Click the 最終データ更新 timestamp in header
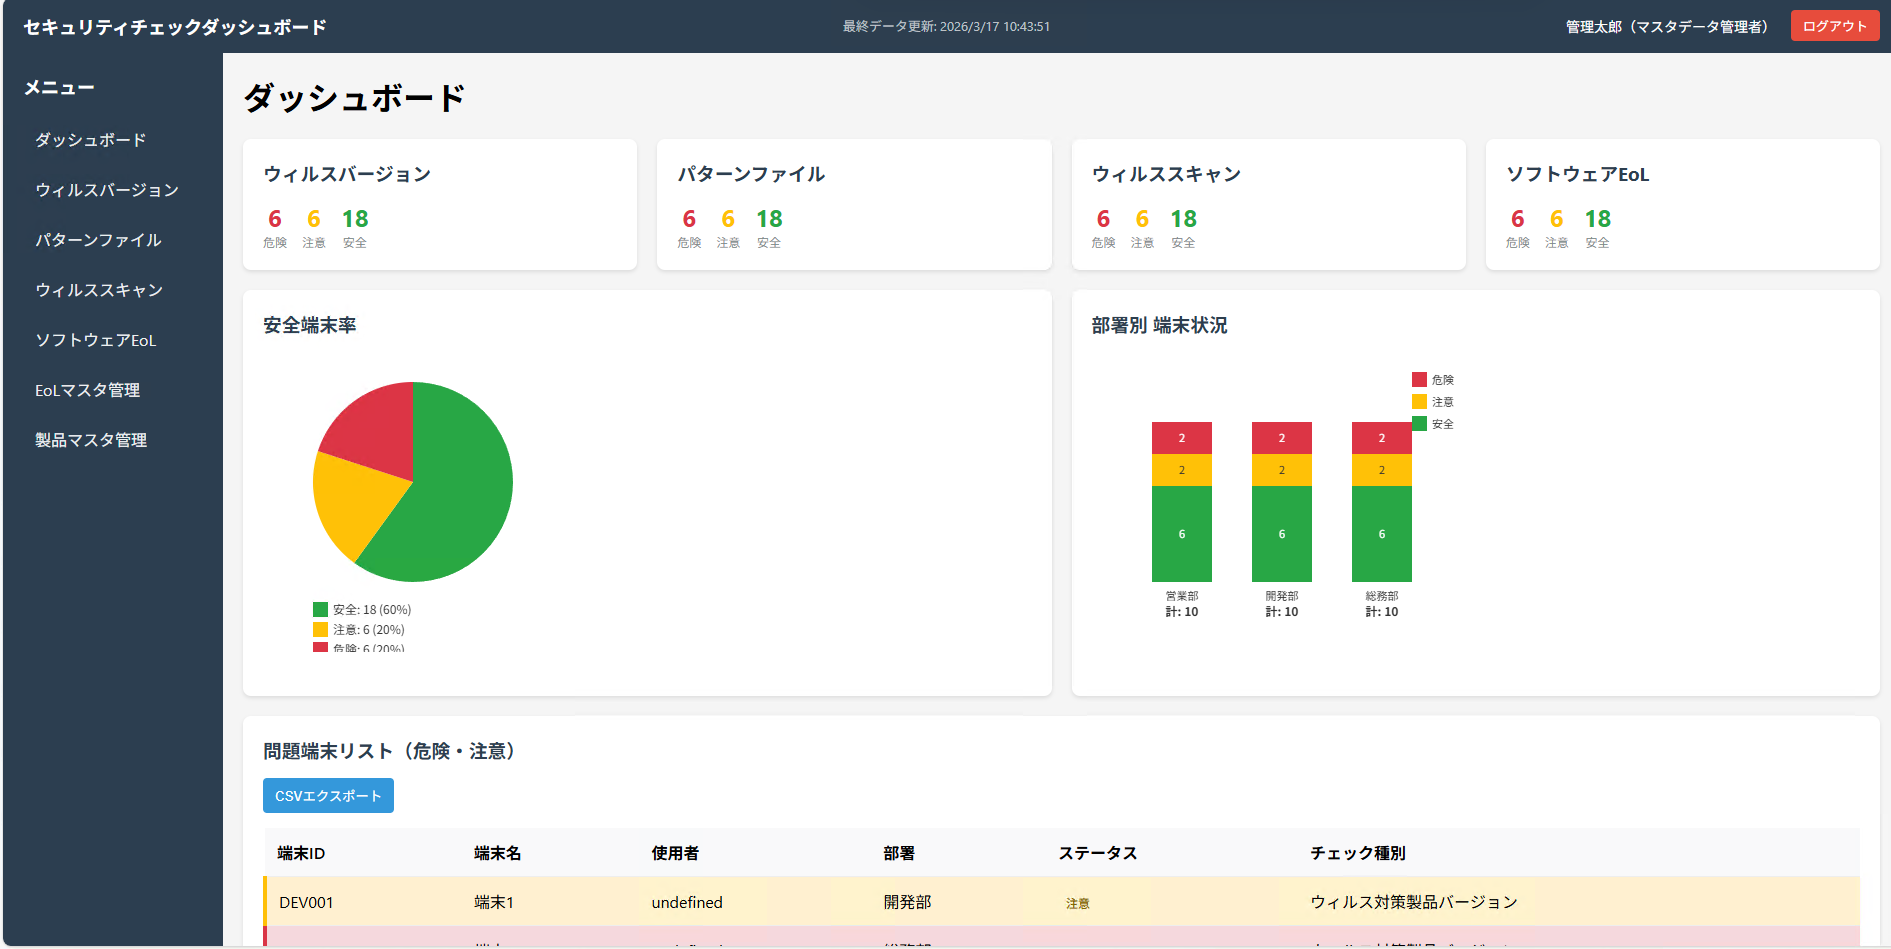 point(946,27)
